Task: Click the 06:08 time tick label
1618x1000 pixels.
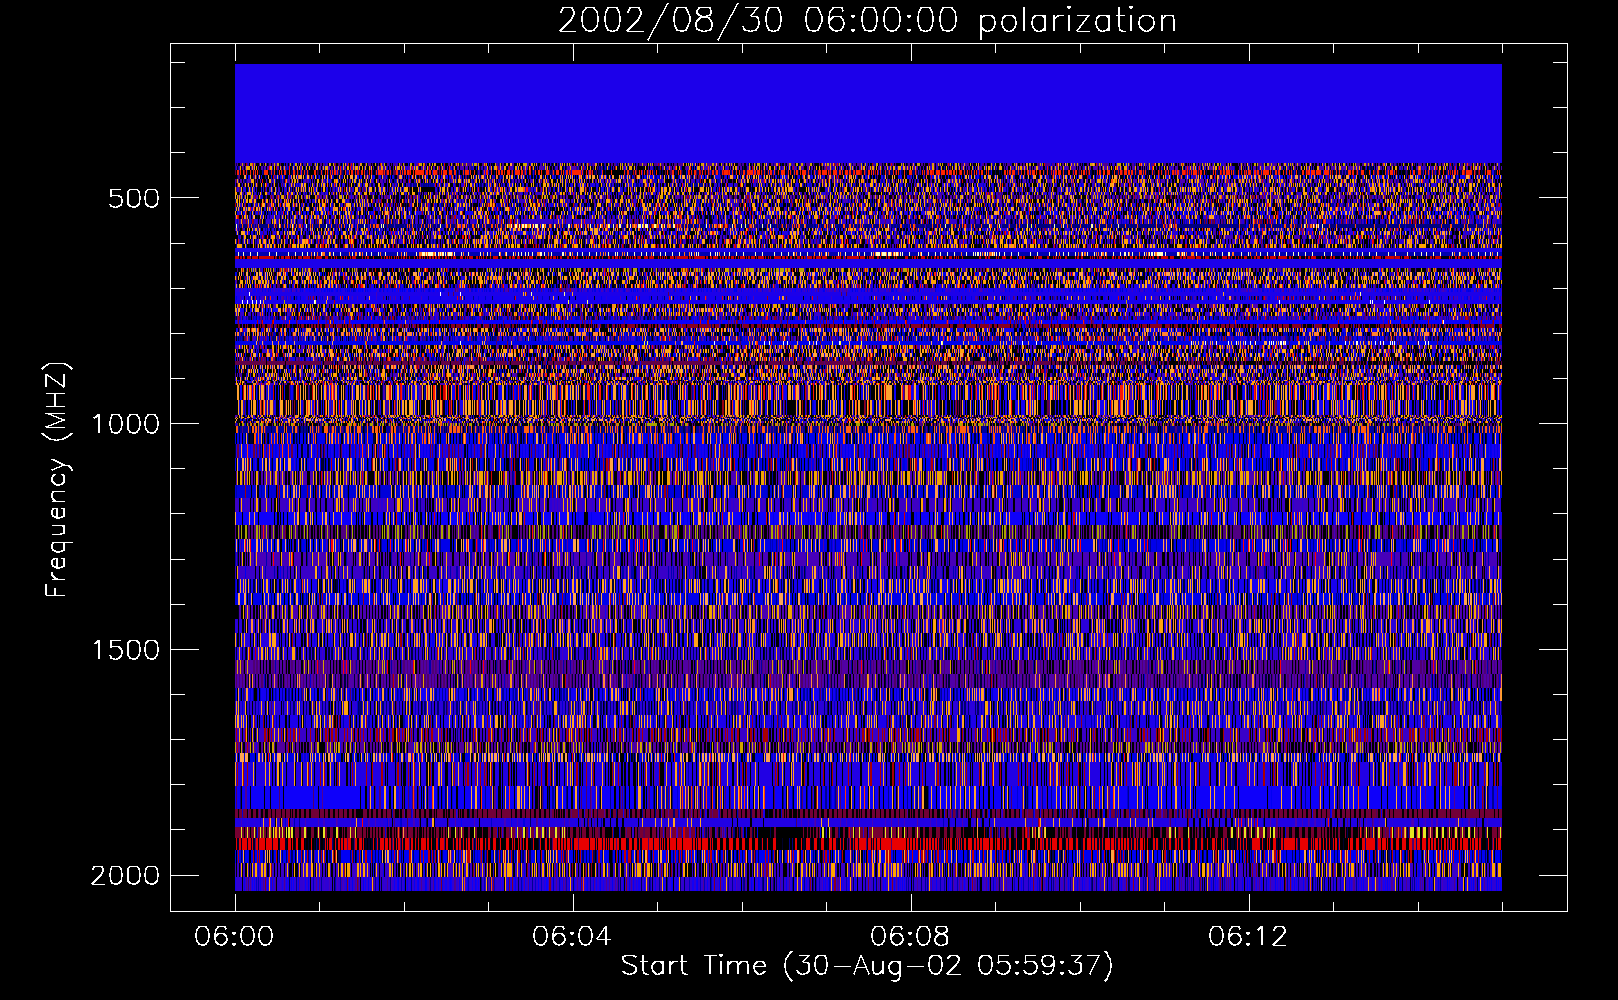Action: click(910, 937)
